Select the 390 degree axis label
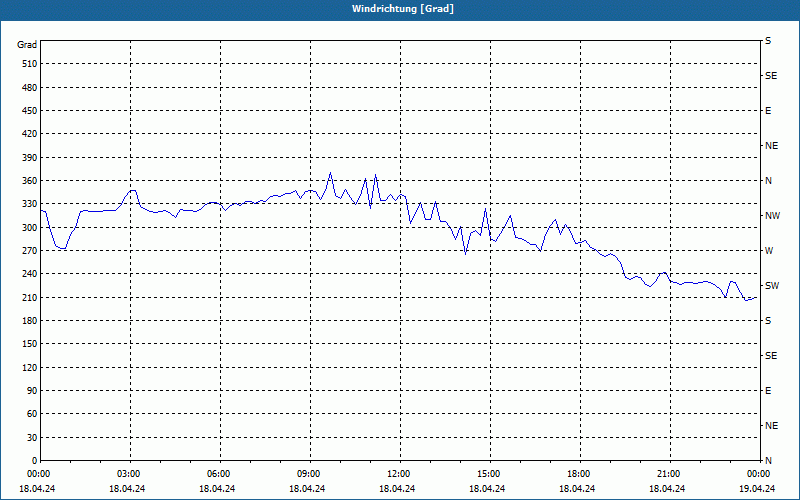 coord(30,158)
